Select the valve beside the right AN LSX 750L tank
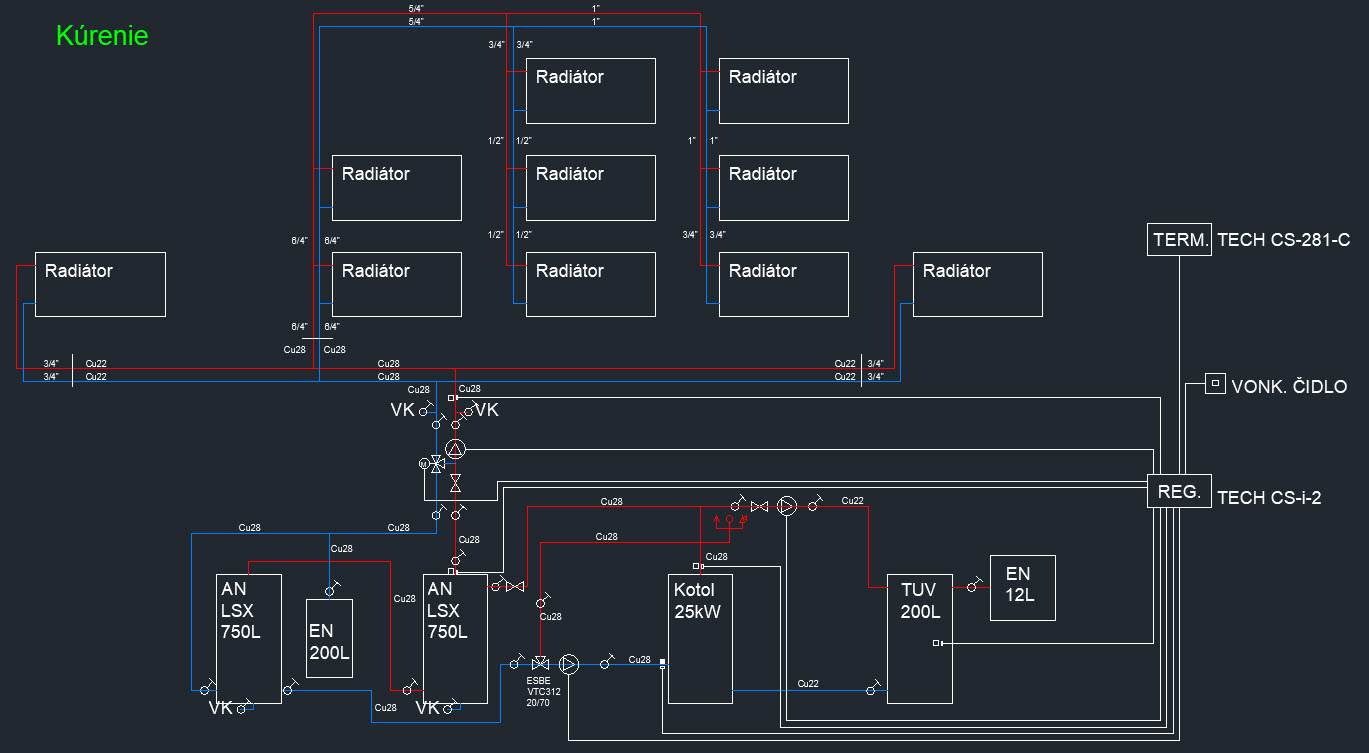 [x=515, y=586]
